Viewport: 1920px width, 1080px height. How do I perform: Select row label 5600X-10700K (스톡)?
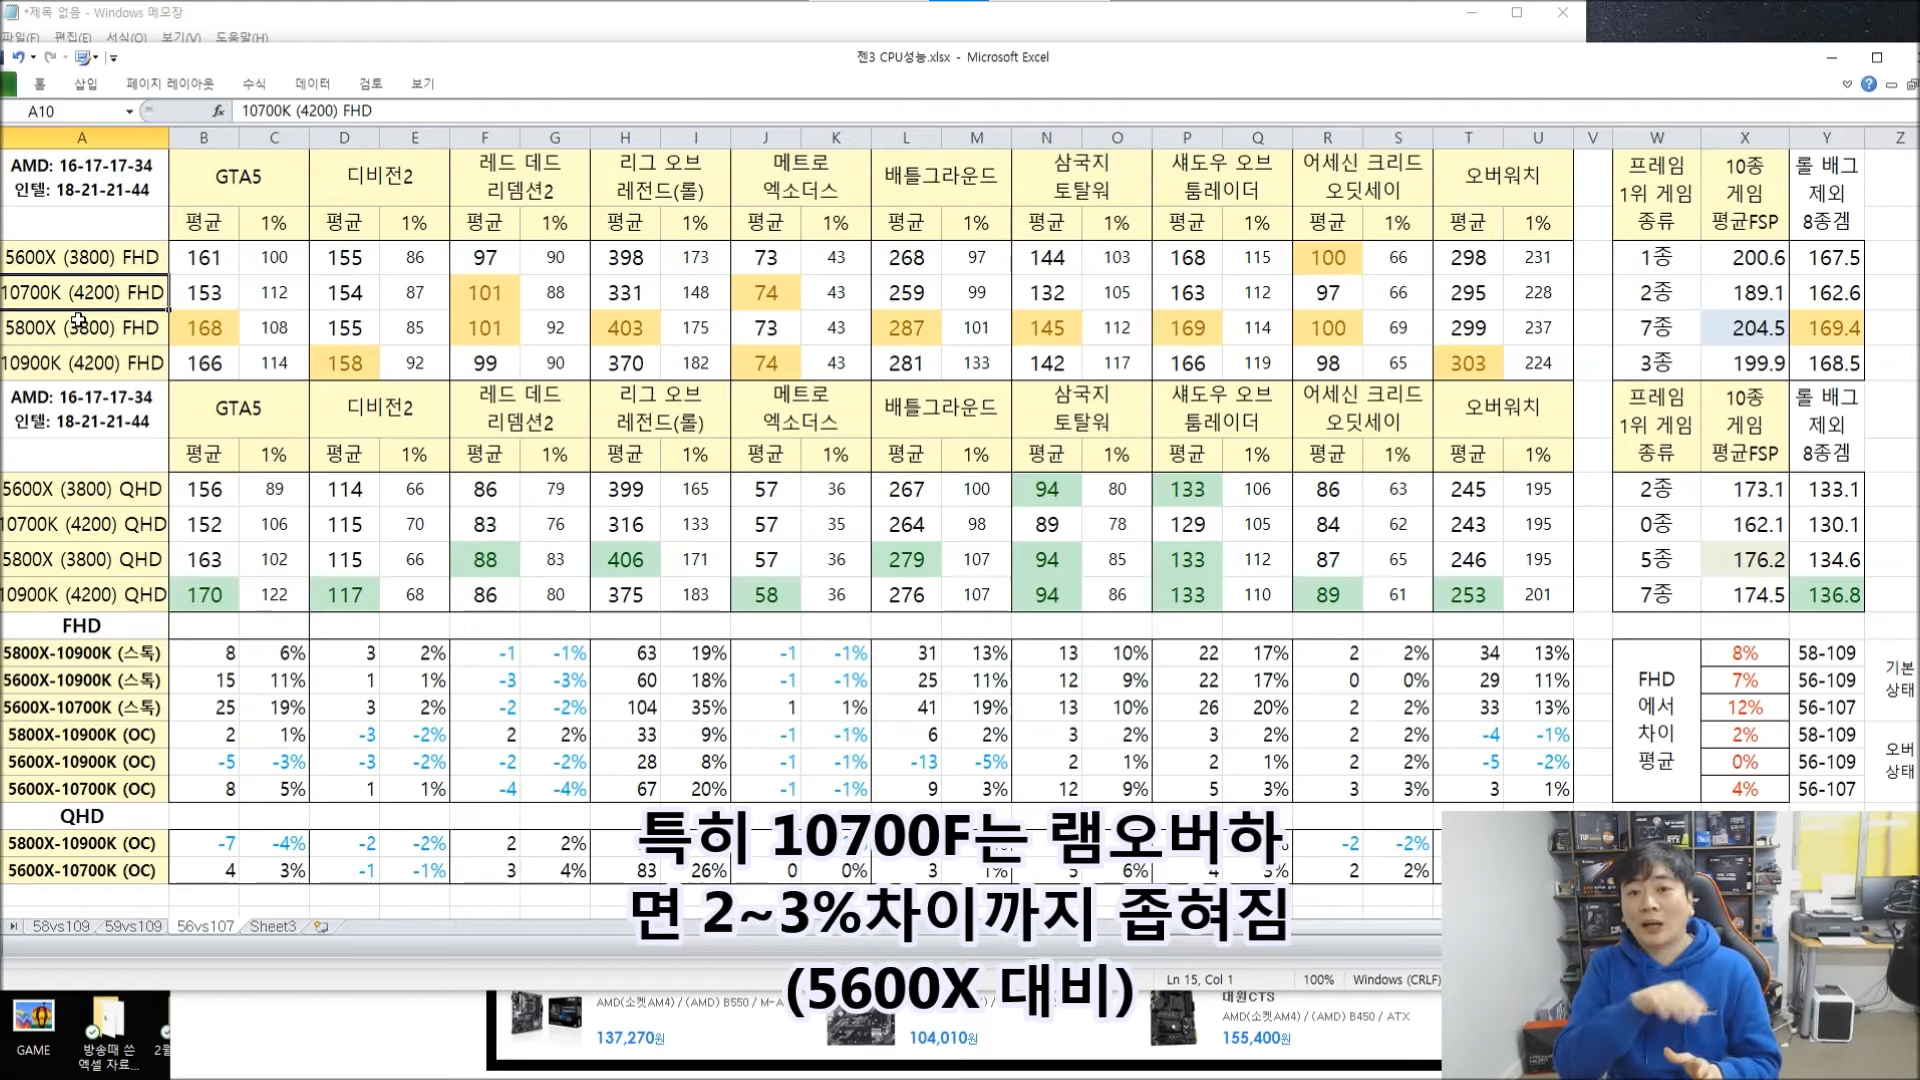(x=83, y=708)
